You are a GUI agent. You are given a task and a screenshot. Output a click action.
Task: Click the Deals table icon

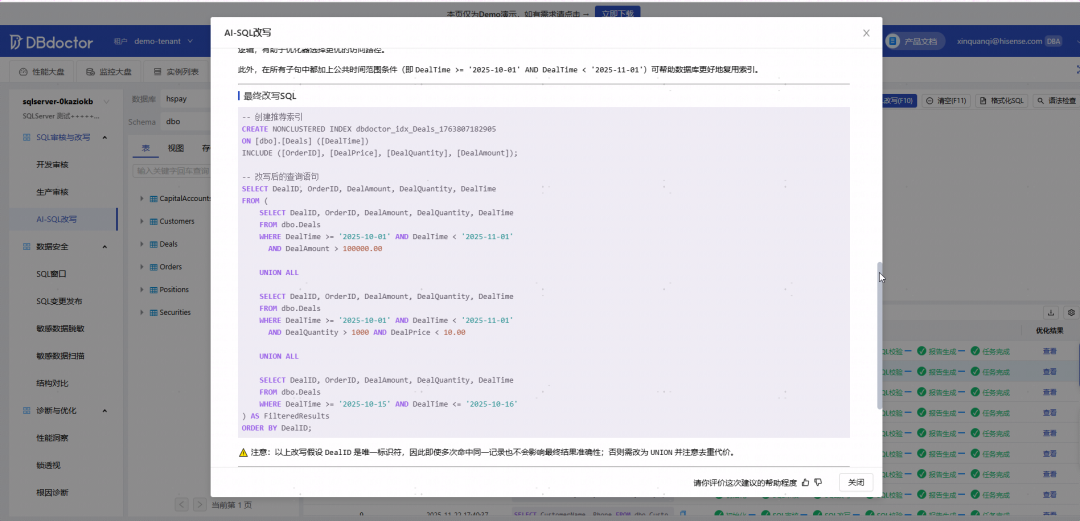coord(153,245)
